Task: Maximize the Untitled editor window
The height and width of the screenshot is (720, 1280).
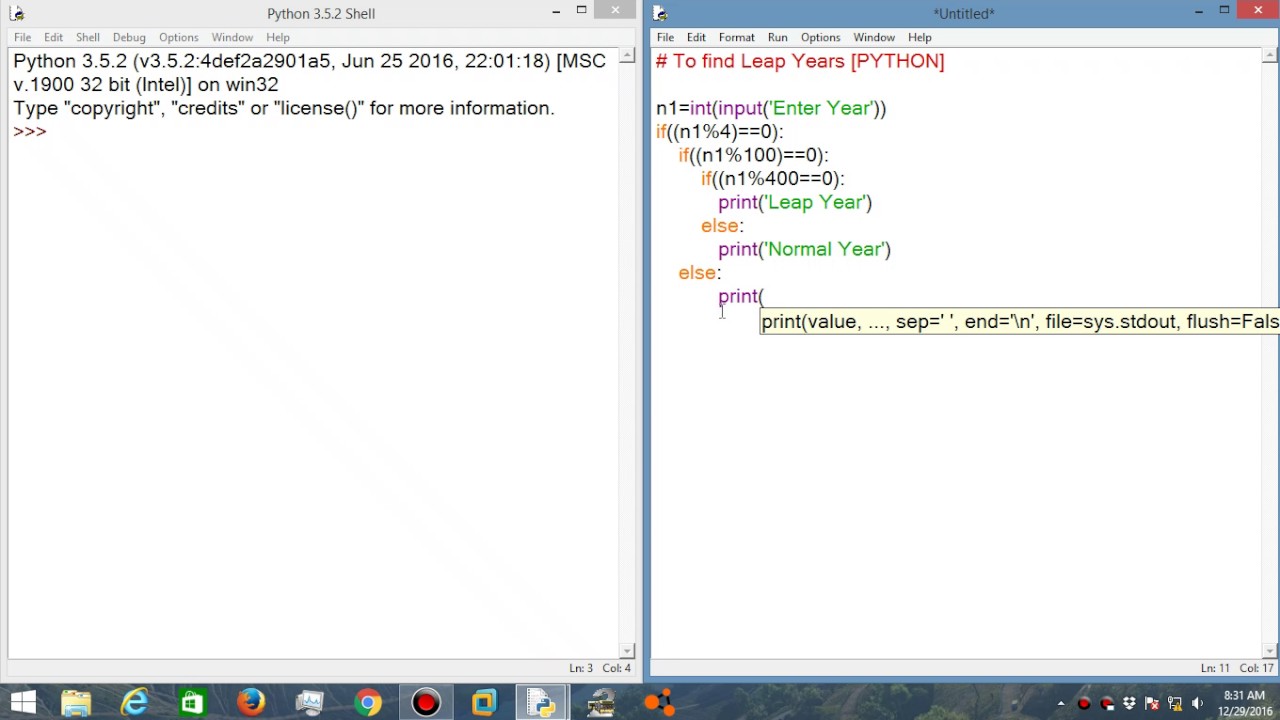Action: [x=1223, y=12]
